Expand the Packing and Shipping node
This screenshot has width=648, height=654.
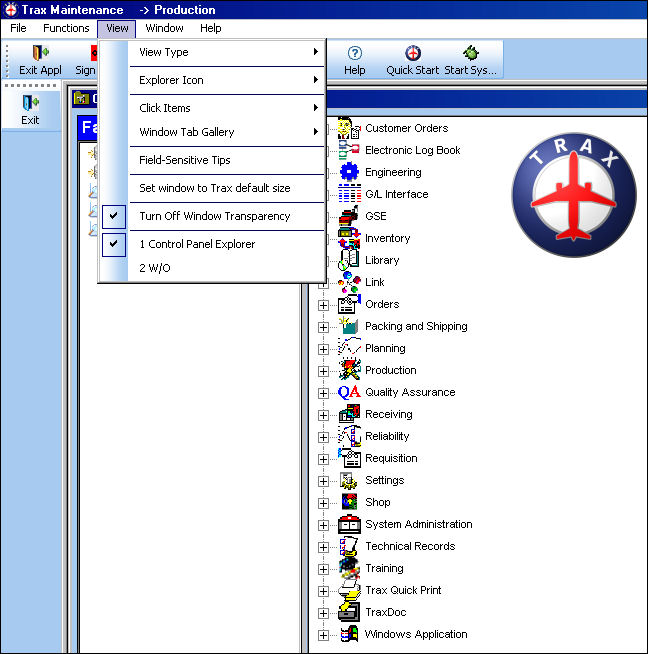(x=323, y=327)
